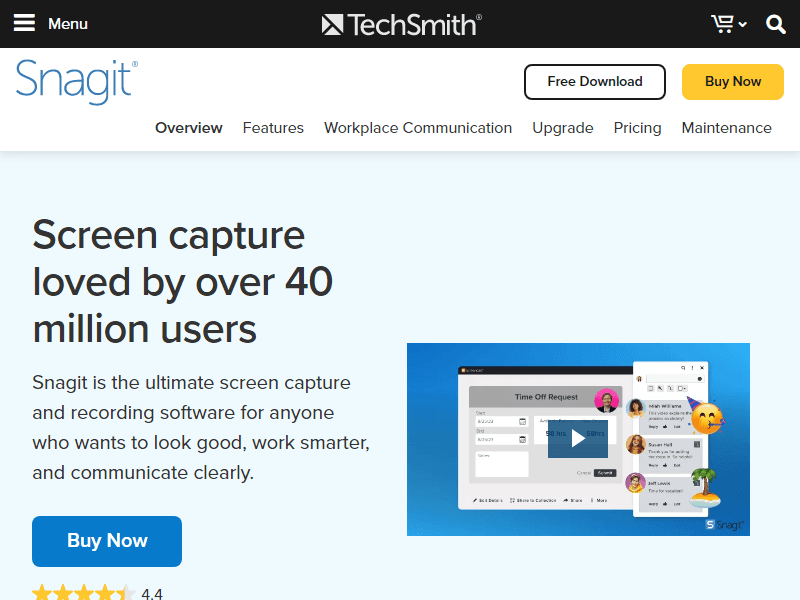Image resolution: width=800 pixels, height=600 pixels.
Task: Click the Snagit watermark in the video
Action: [726, 523]
